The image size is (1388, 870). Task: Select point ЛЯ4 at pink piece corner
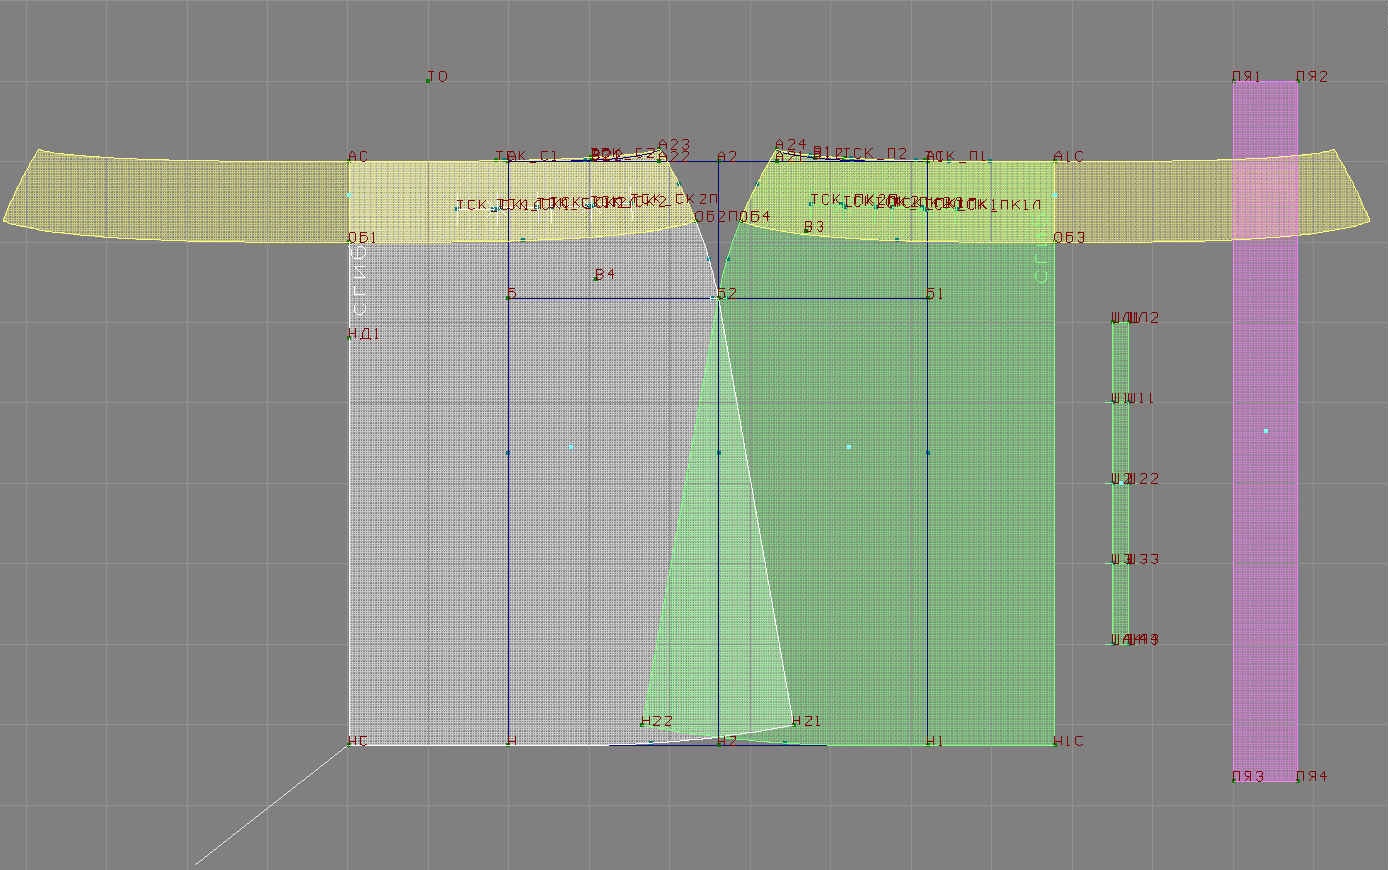click(1298, 780)
